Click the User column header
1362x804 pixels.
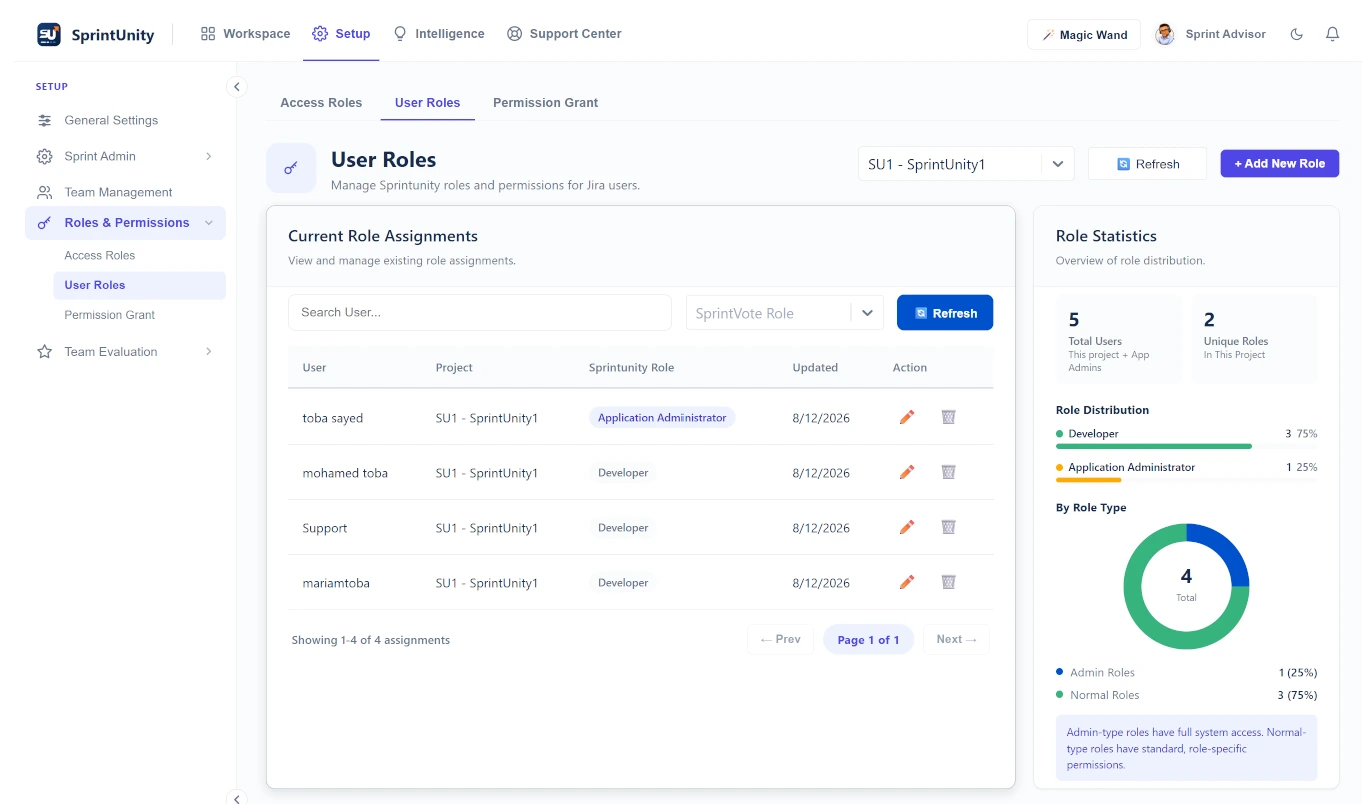[x=315, y=367]
